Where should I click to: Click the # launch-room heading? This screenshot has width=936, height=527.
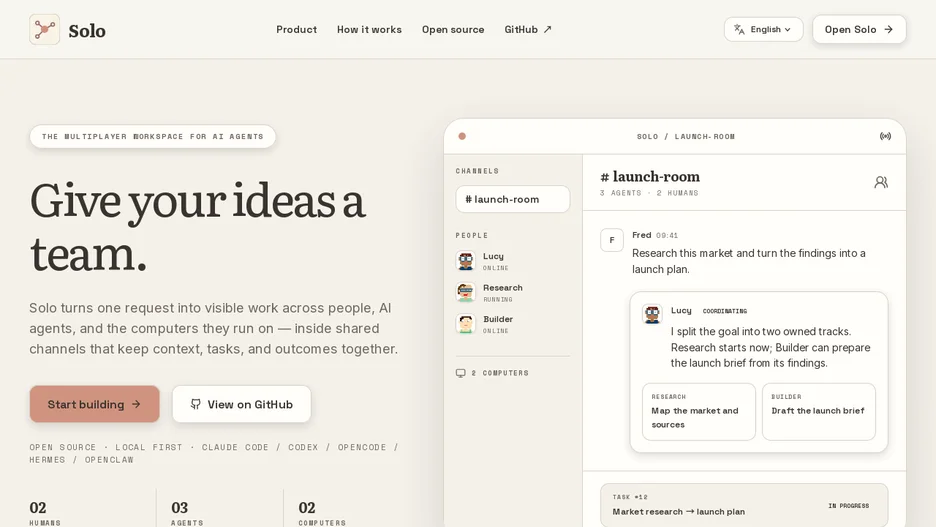point(650,177)
